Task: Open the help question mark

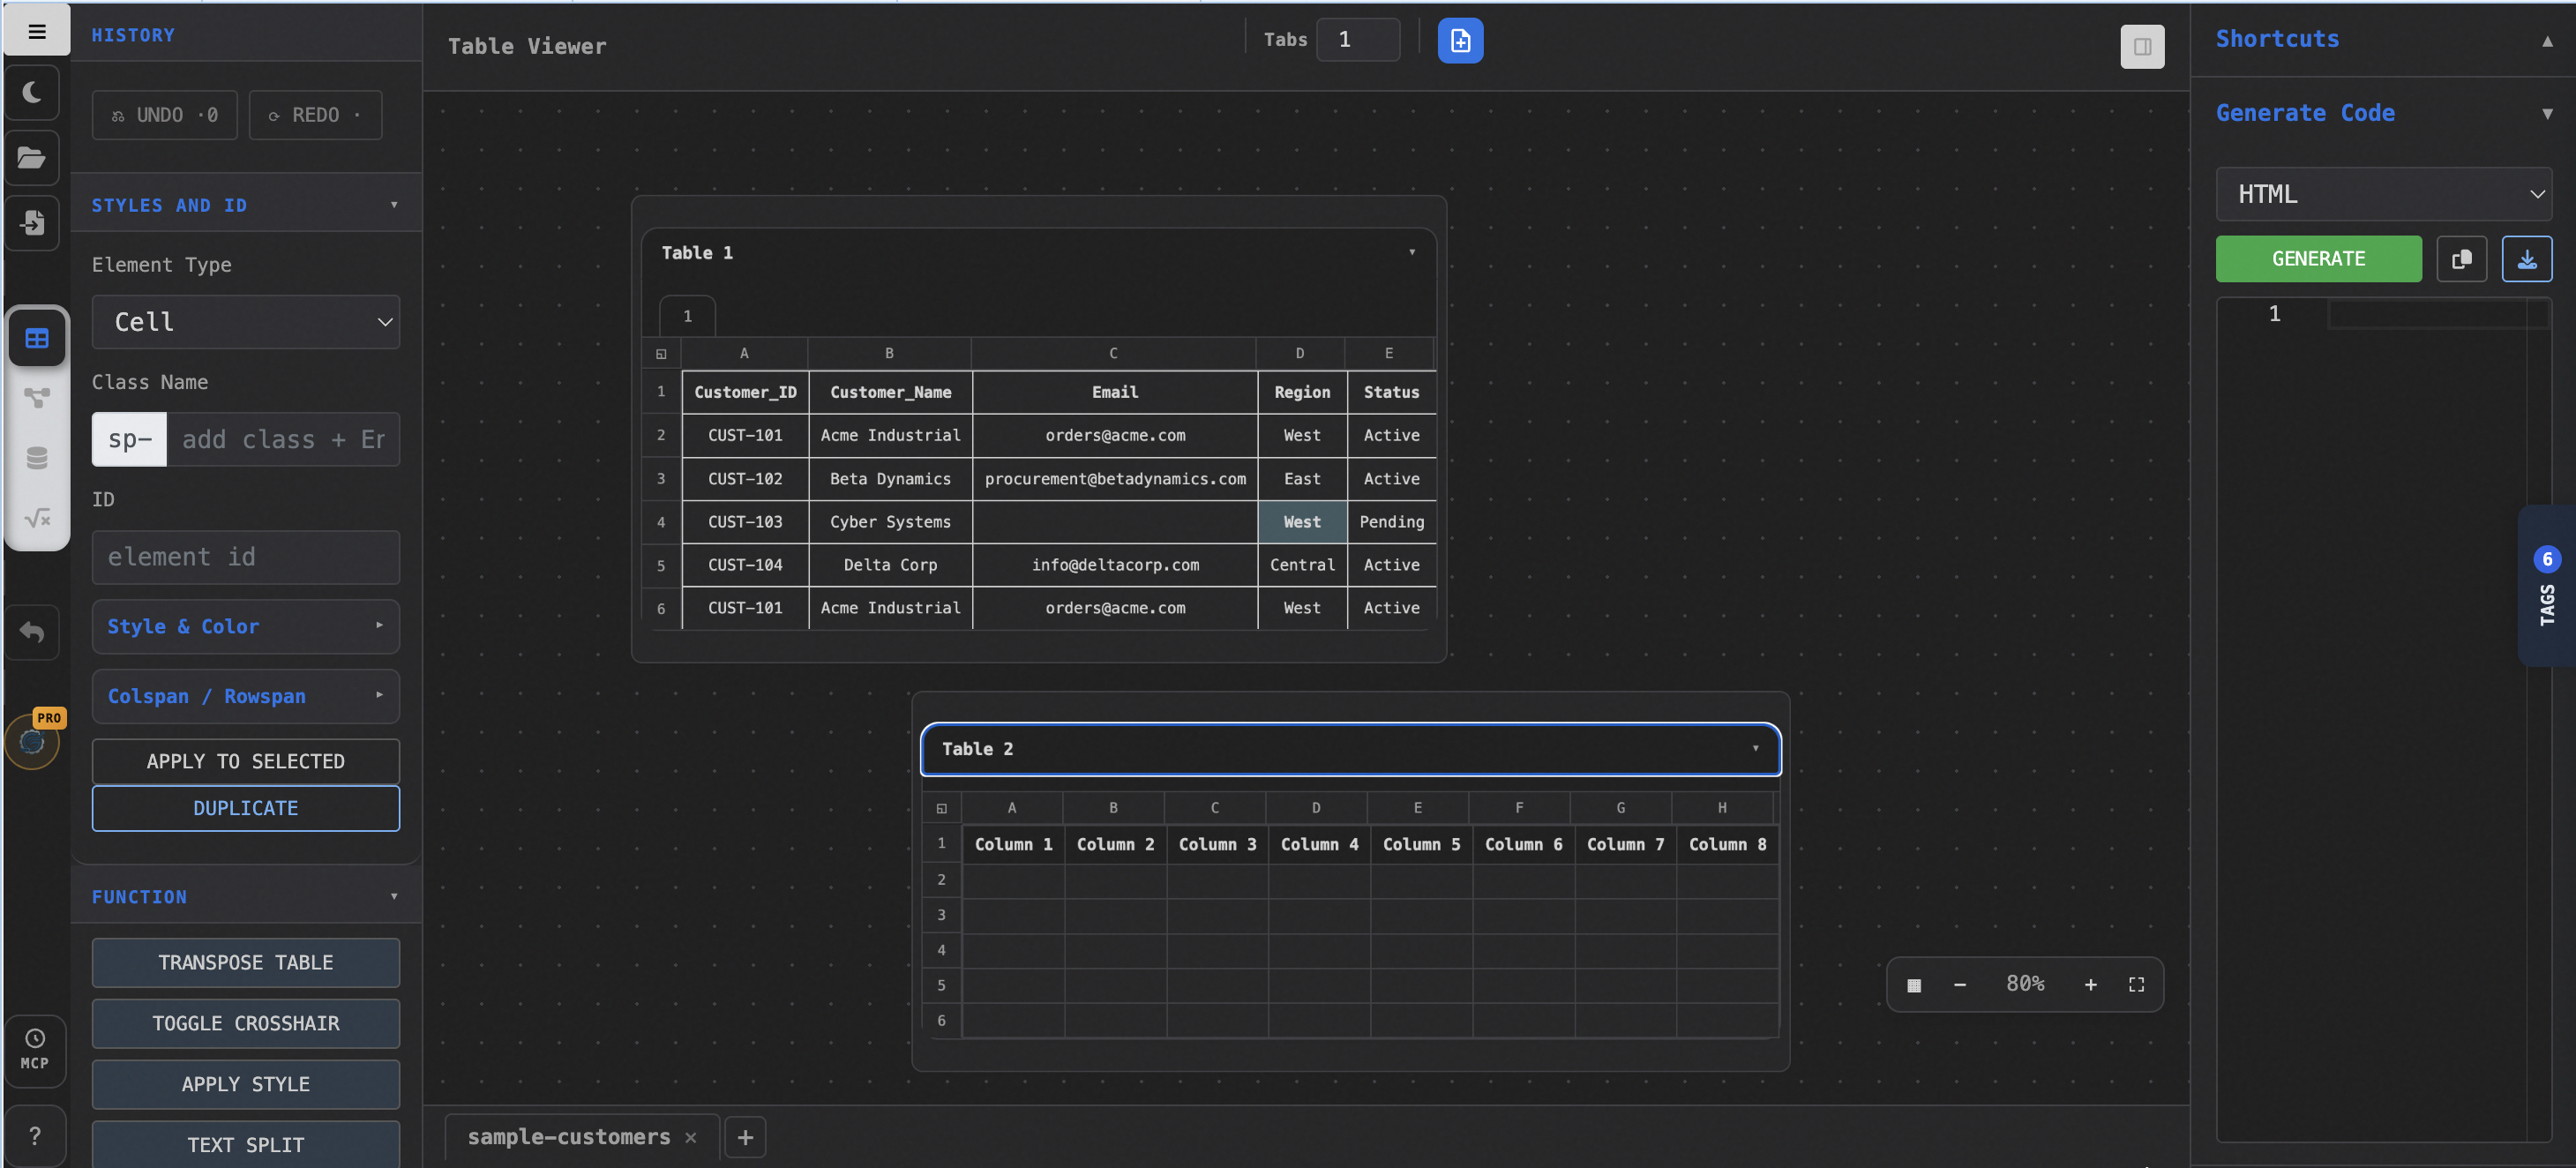Action: coord(35,1135)
